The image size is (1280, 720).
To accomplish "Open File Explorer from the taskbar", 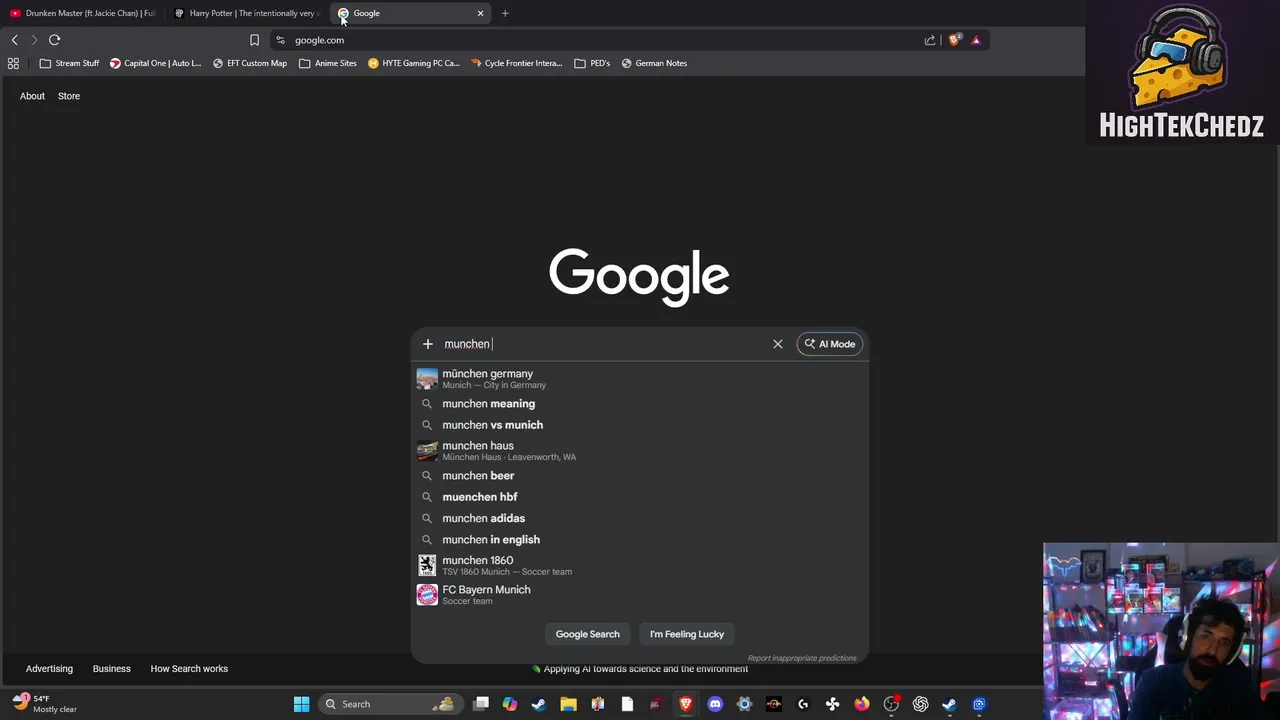I will [568, 704].
